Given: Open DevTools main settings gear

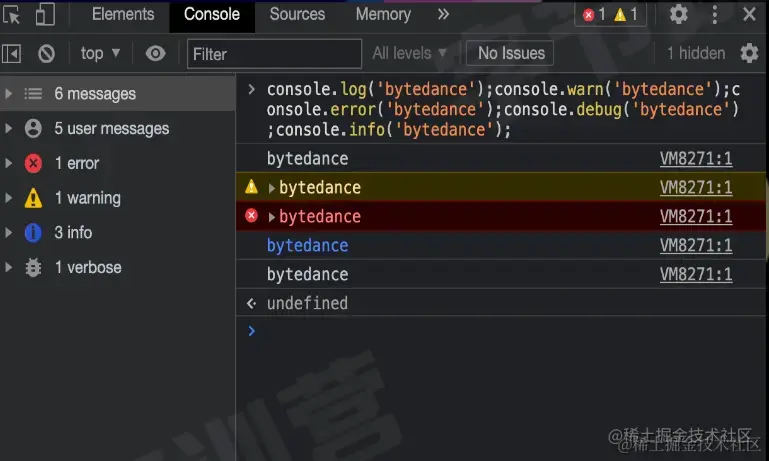Looking at the screenshot, I should (x=678, y=15).
